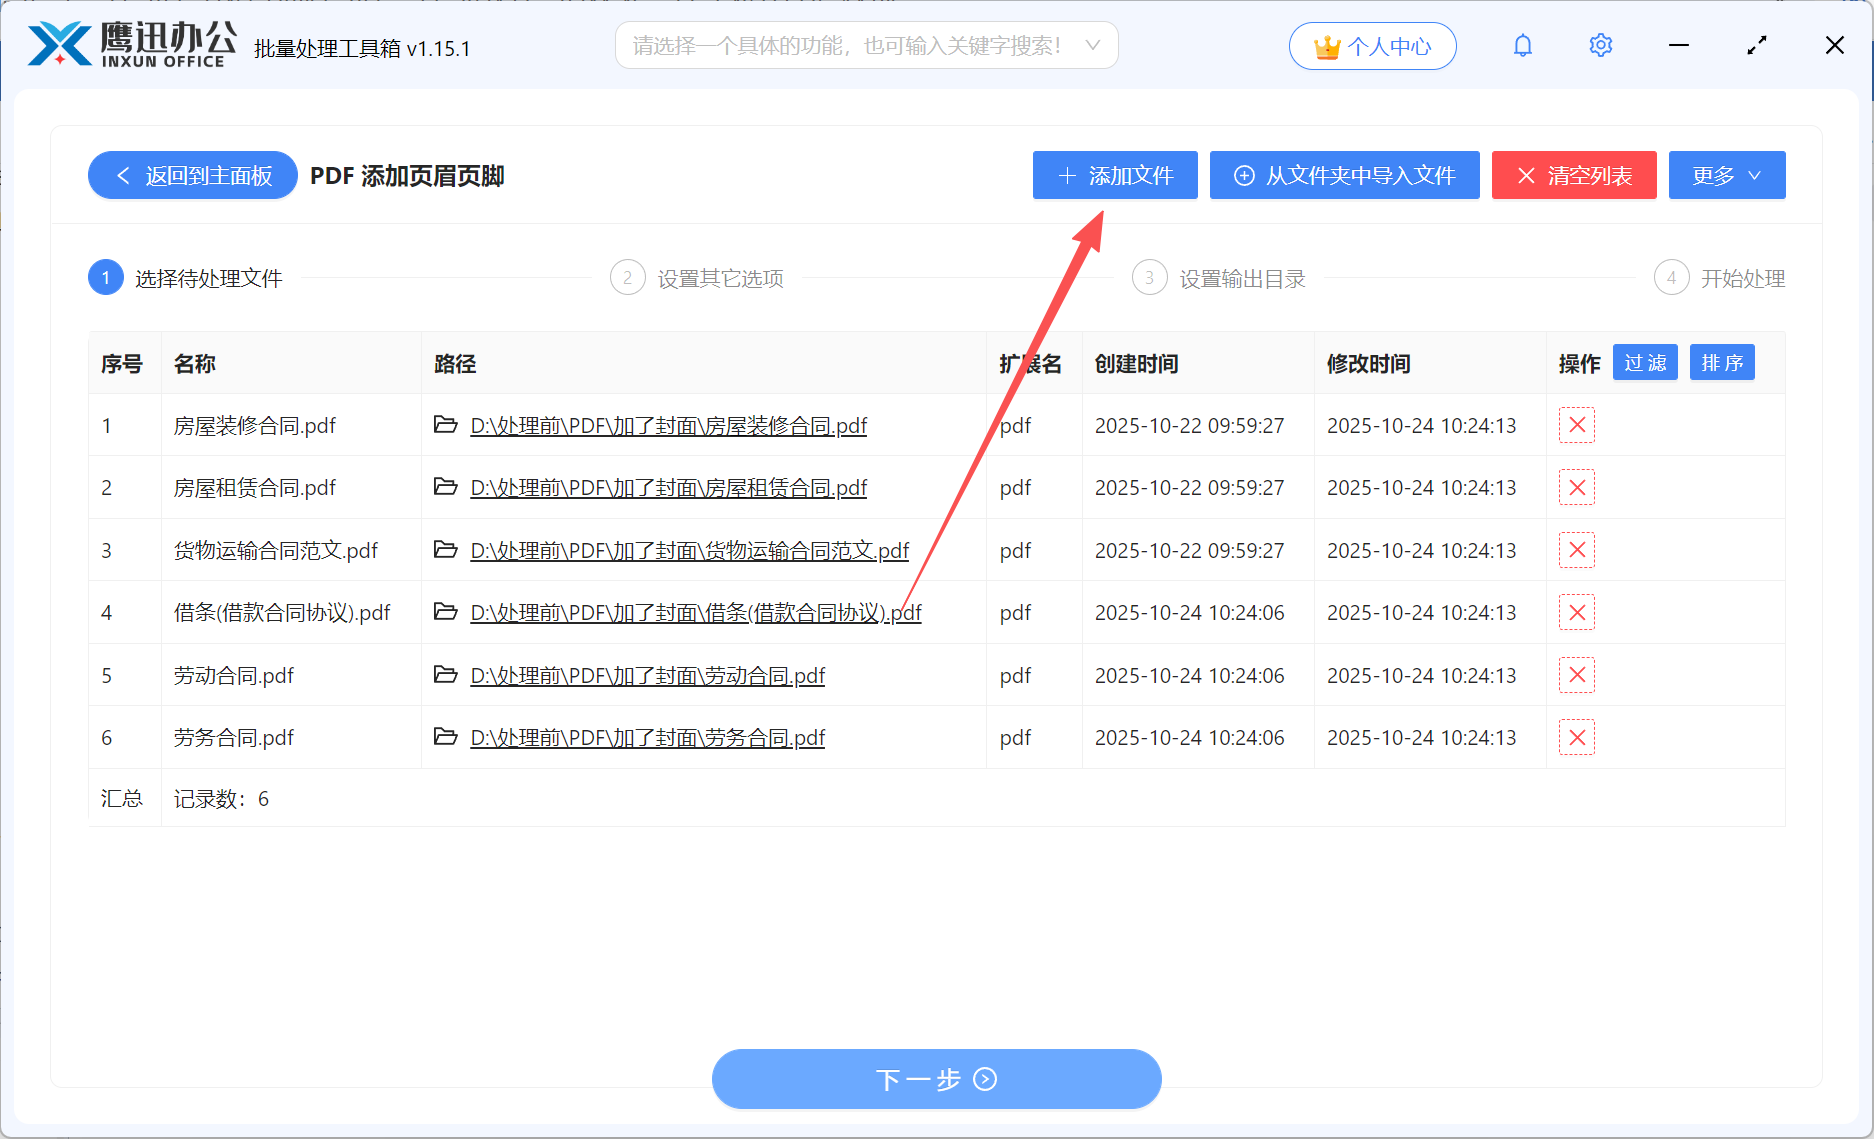Delete row 房屋装修合同.pdf with red X
The image size is (1874, 1139).
[x=1577, y=425]
